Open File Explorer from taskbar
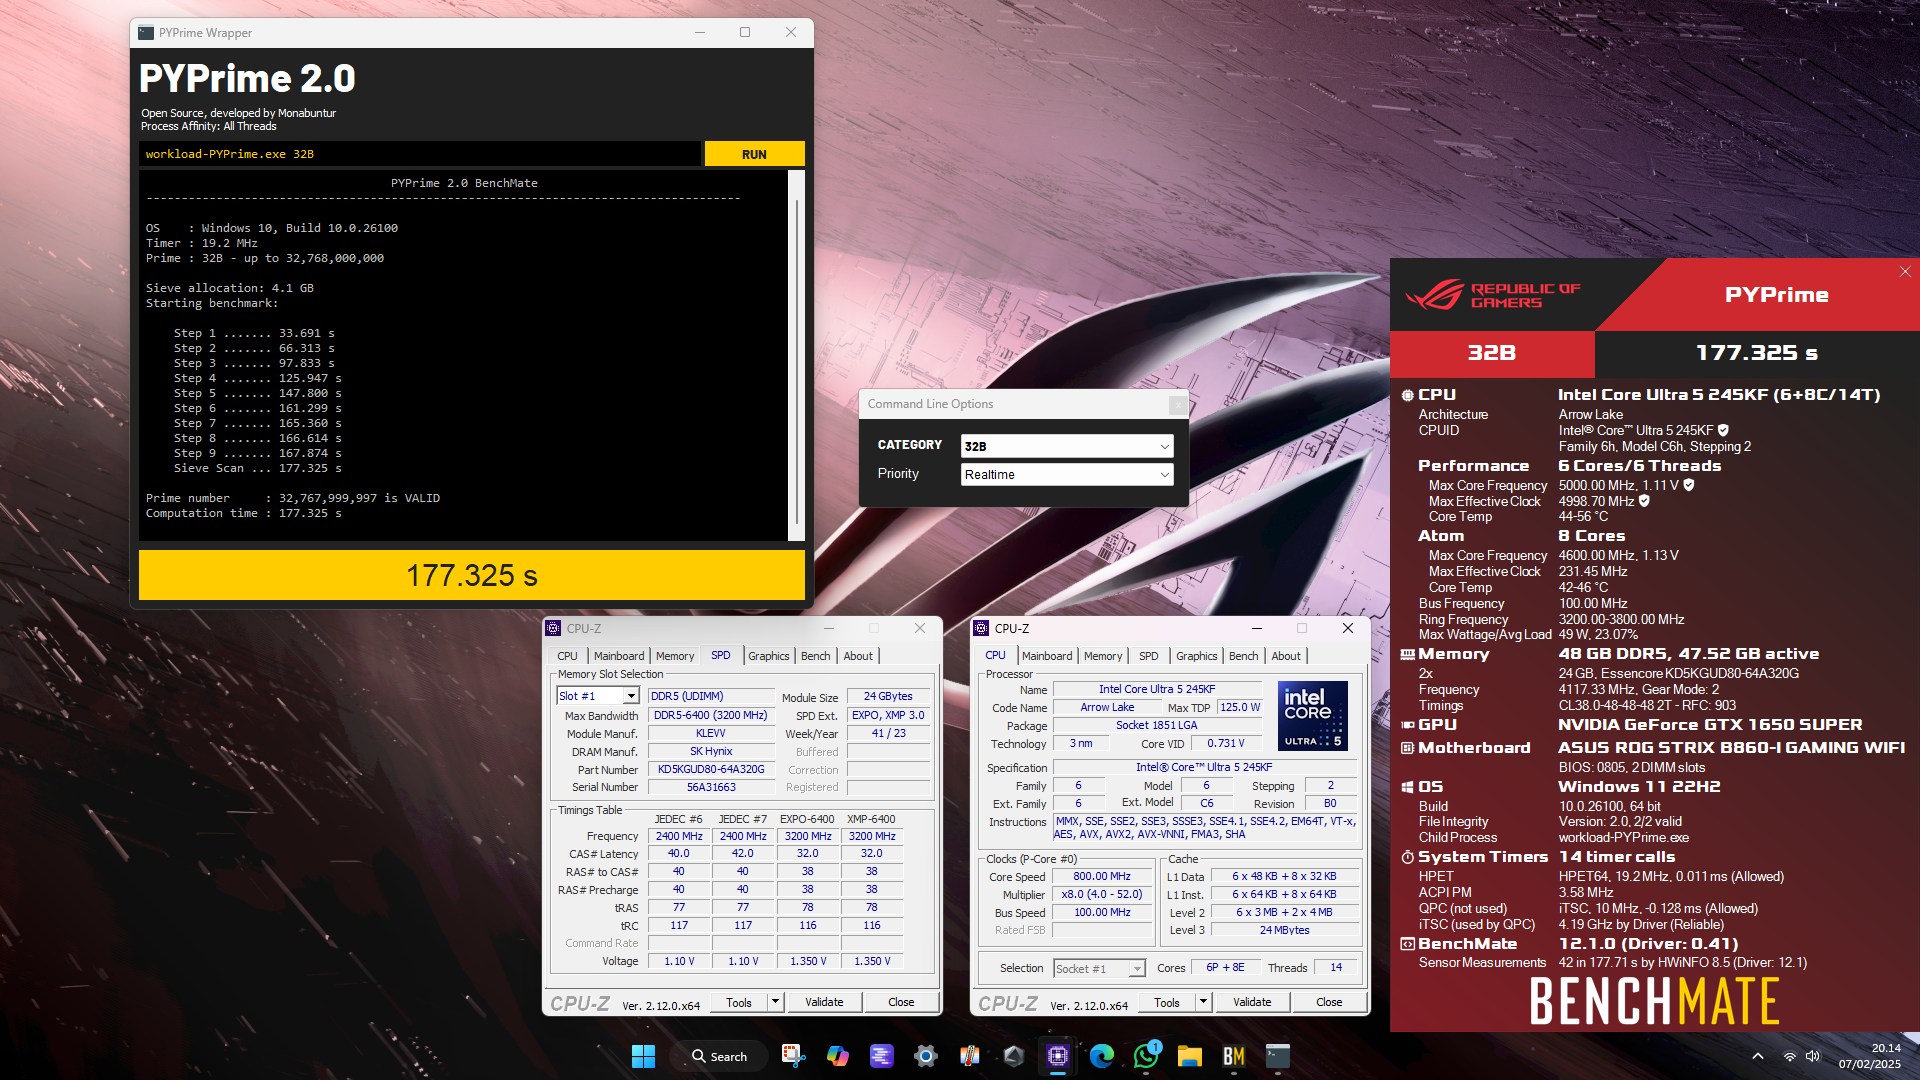 click(1190, 1056)
